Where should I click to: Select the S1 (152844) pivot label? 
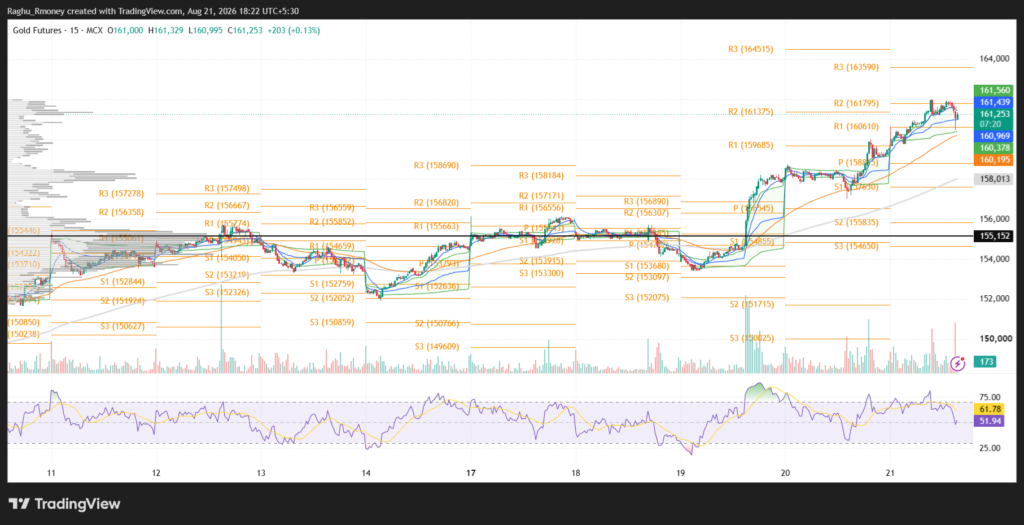(x=122, y=281)
